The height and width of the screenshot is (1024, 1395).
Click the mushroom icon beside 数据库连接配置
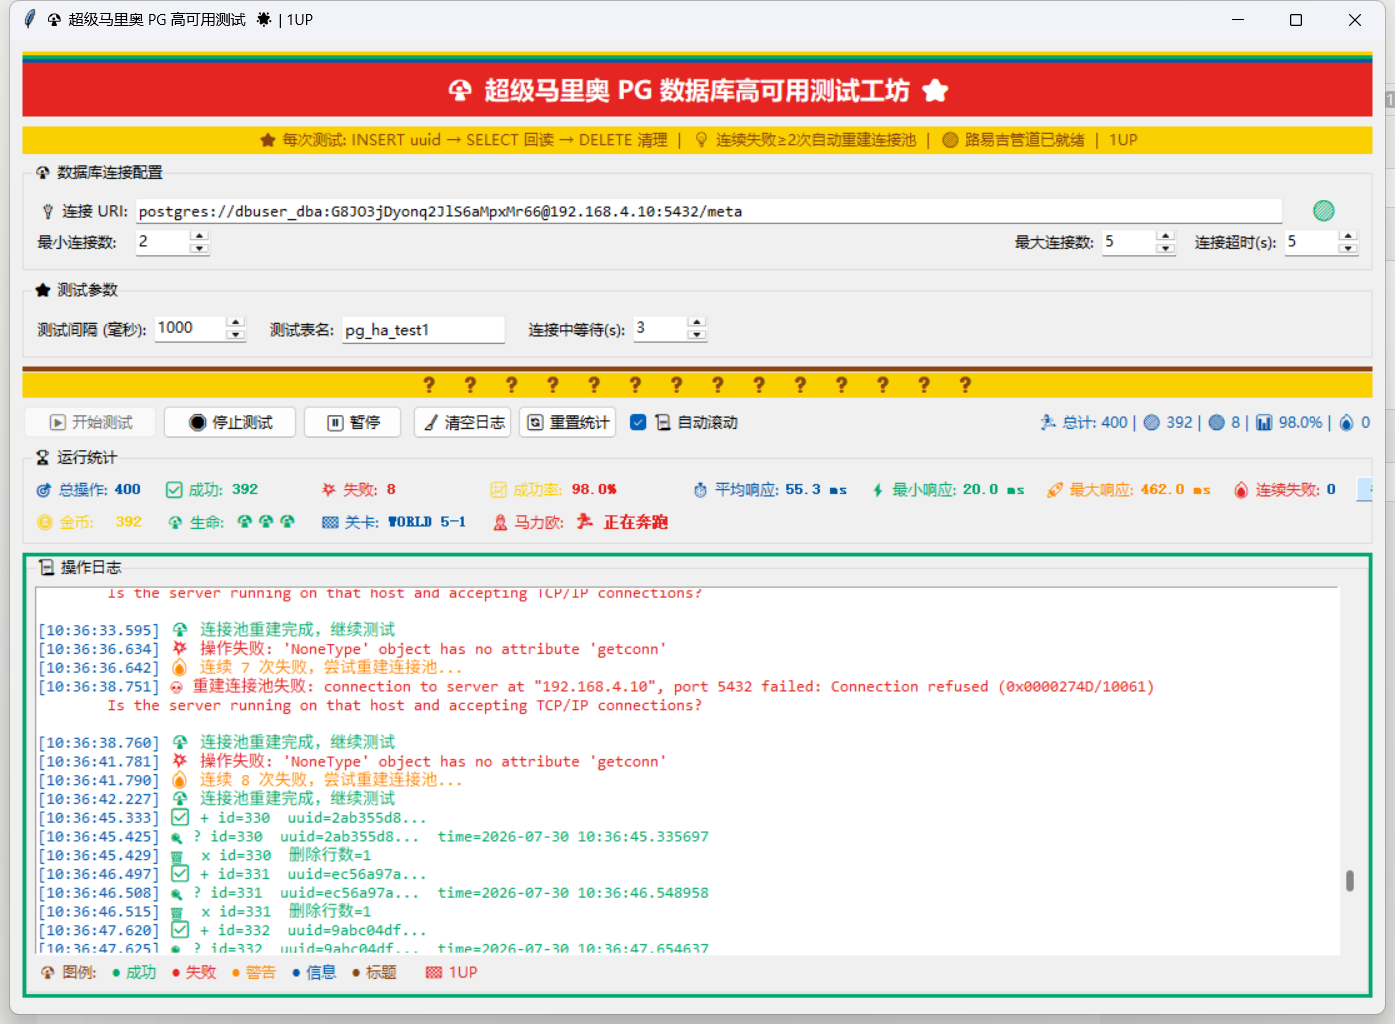click(x=43, y=173)
